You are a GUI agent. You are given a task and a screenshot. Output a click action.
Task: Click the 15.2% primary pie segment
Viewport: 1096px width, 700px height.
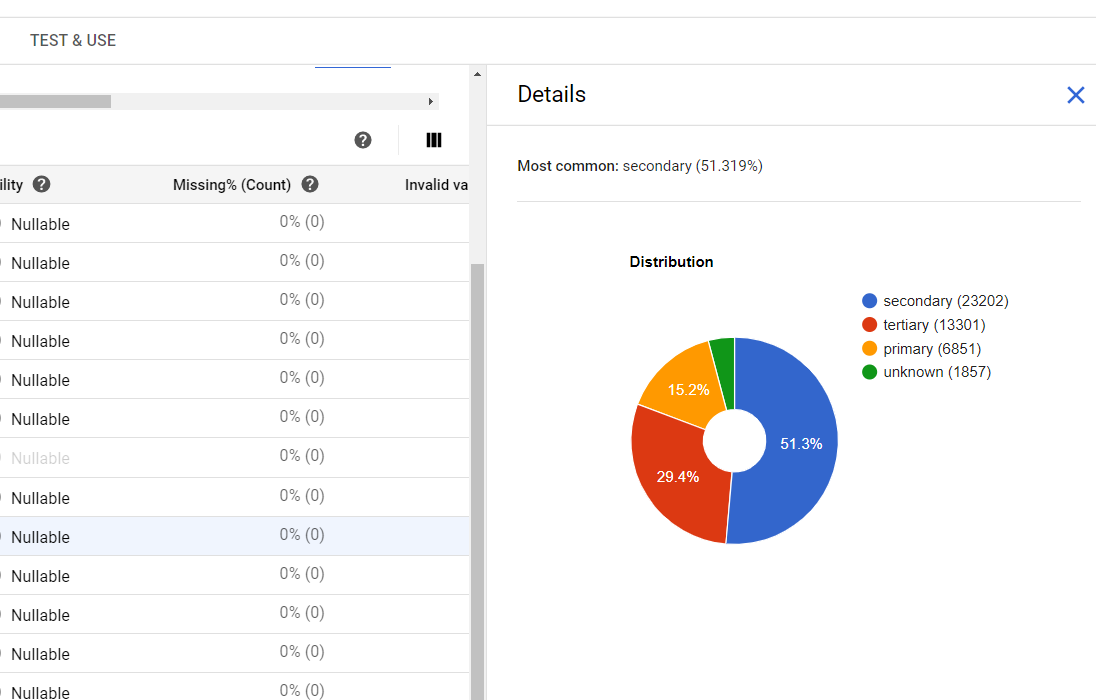(688, 389)
